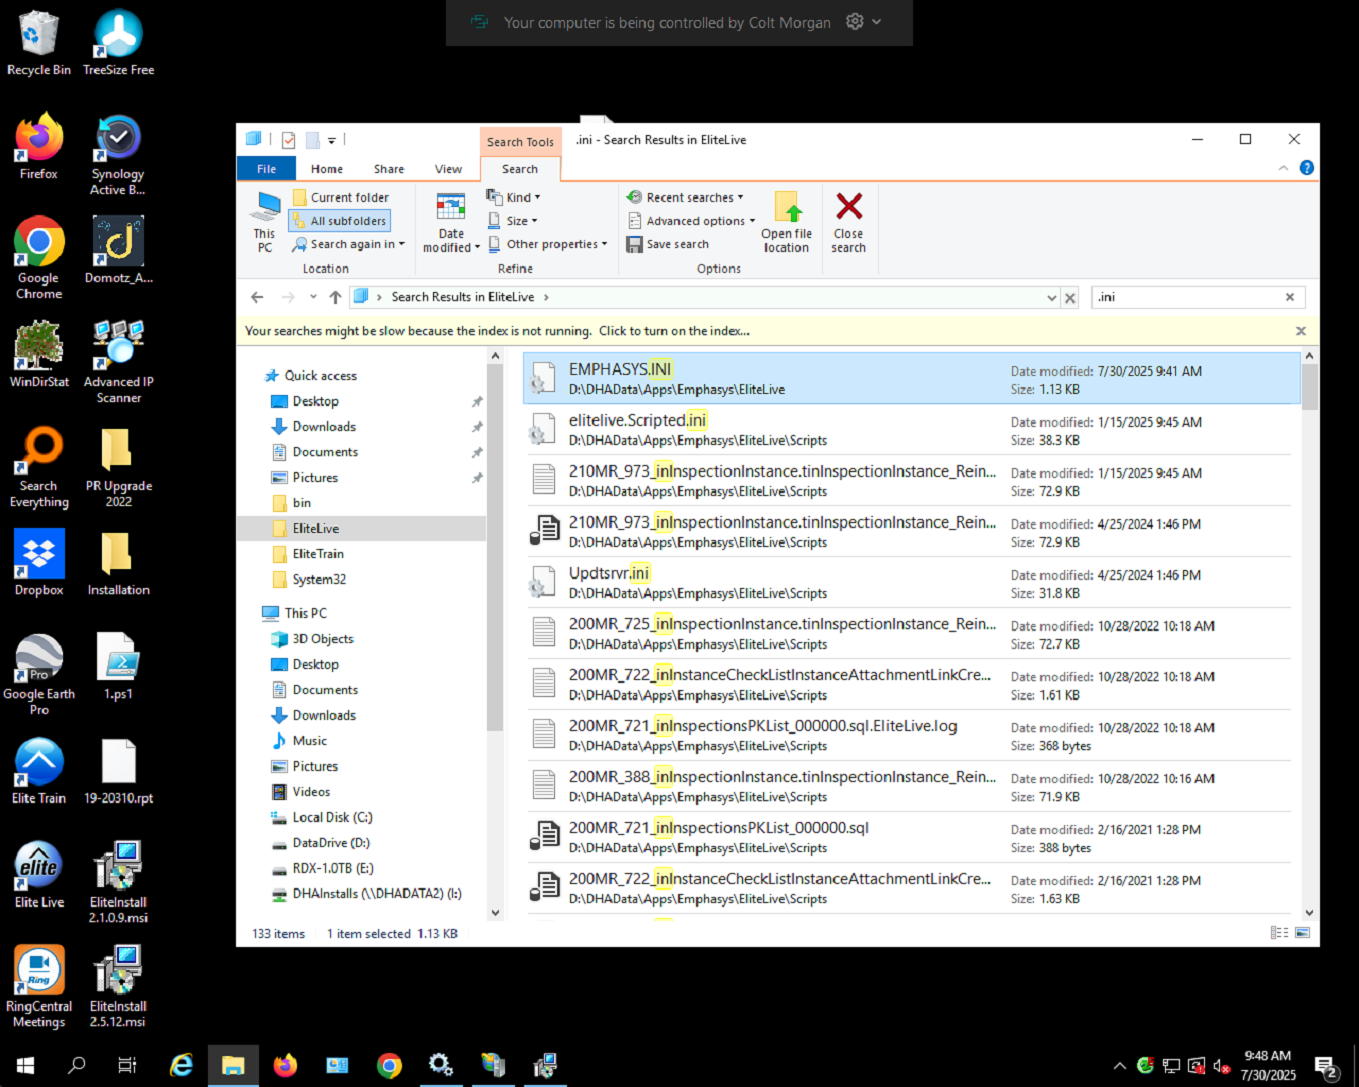Open Properties from Quick Access Toolbar
The width and height of the screenshot is (1359, 1087).
coord(288,140)
